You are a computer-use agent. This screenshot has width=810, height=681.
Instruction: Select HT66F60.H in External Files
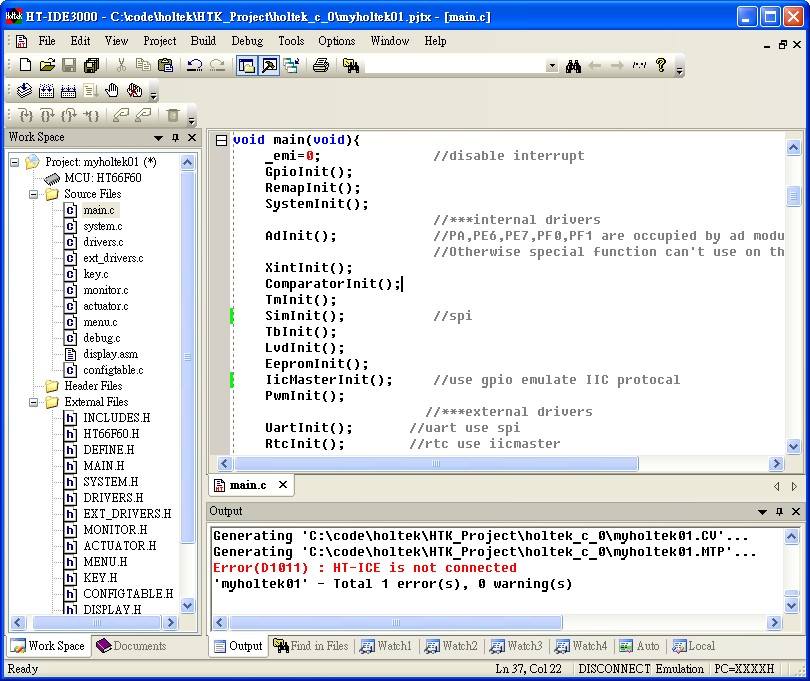coord(111,434)
